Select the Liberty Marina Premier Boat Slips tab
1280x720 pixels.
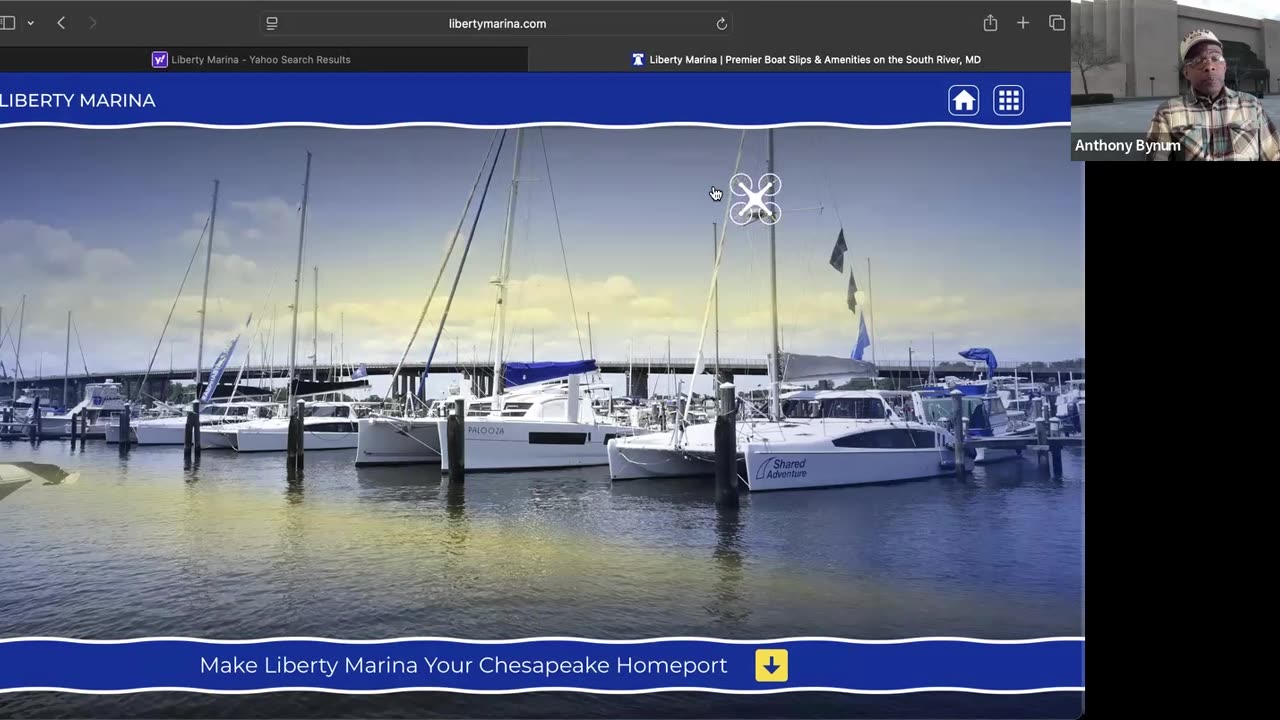coord(806,59)
